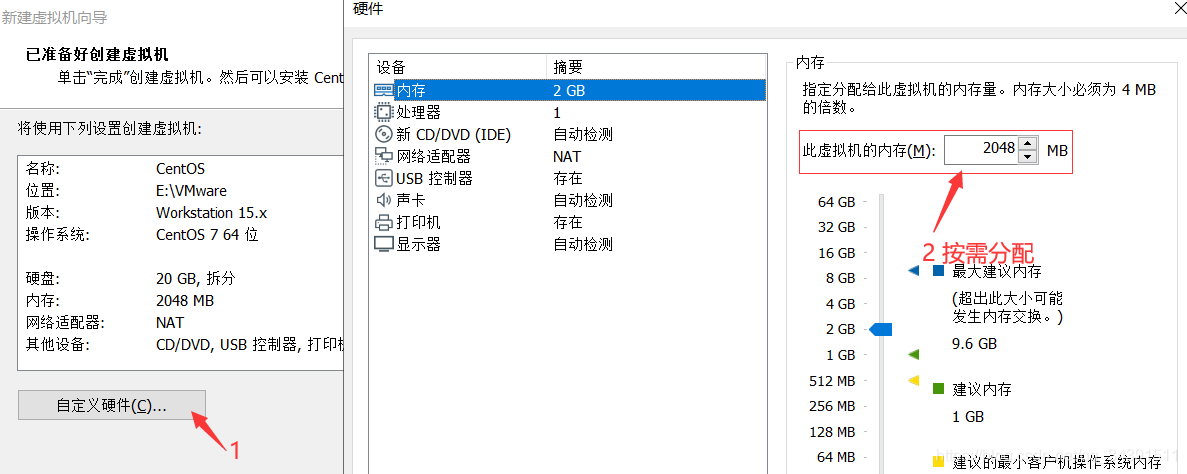
Task: Click the blue memory slider thumb at 2 GB
Action: [x=881, y=329]
